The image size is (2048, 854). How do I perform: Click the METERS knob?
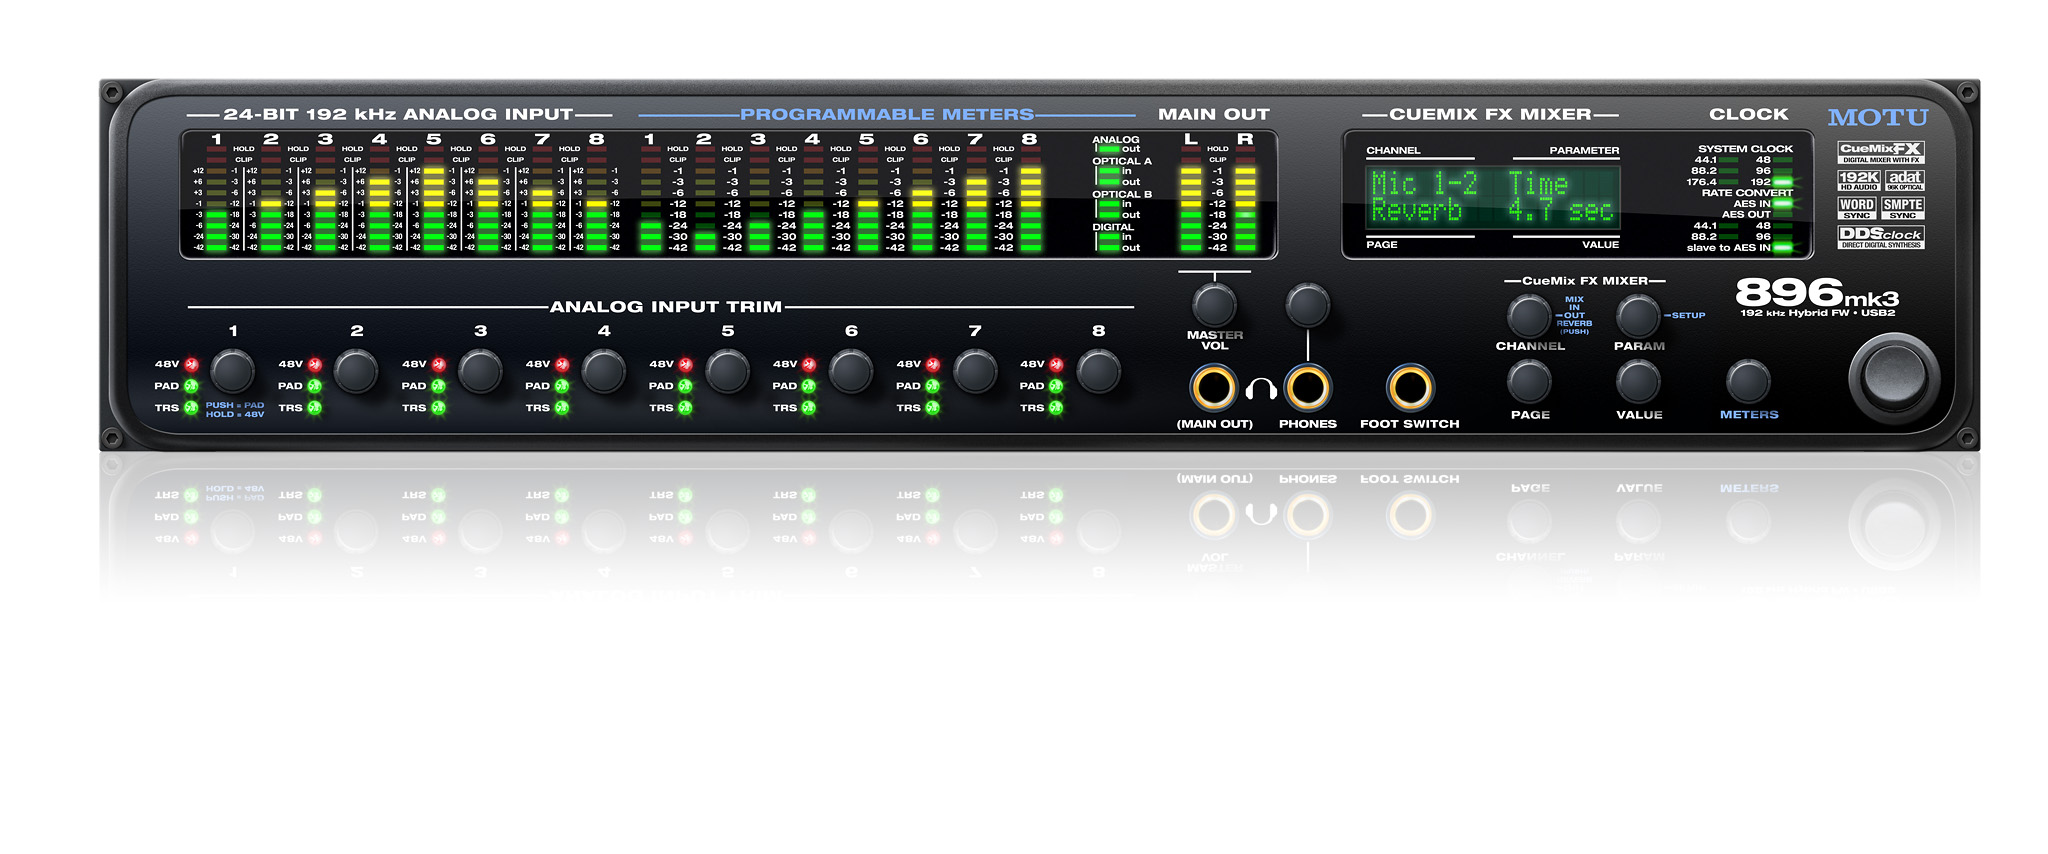(1748, 382)
